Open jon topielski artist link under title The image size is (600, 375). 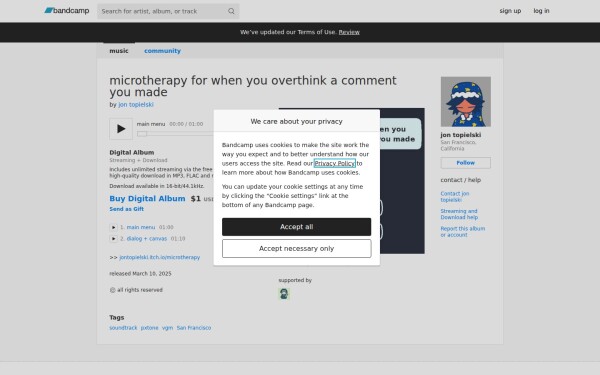click(136, 104)
